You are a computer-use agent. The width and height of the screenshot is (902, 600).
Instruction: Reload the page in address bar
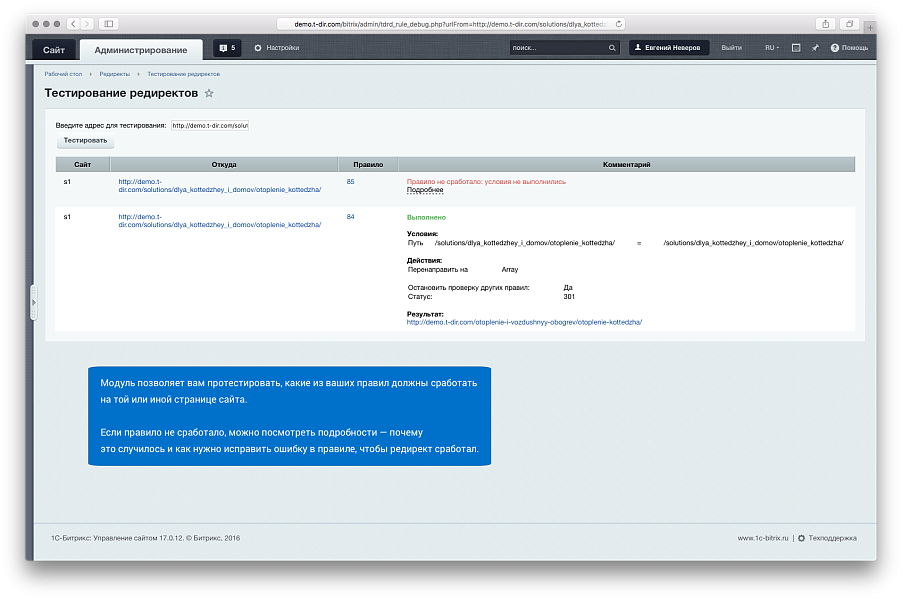click(x=619, y=23)
